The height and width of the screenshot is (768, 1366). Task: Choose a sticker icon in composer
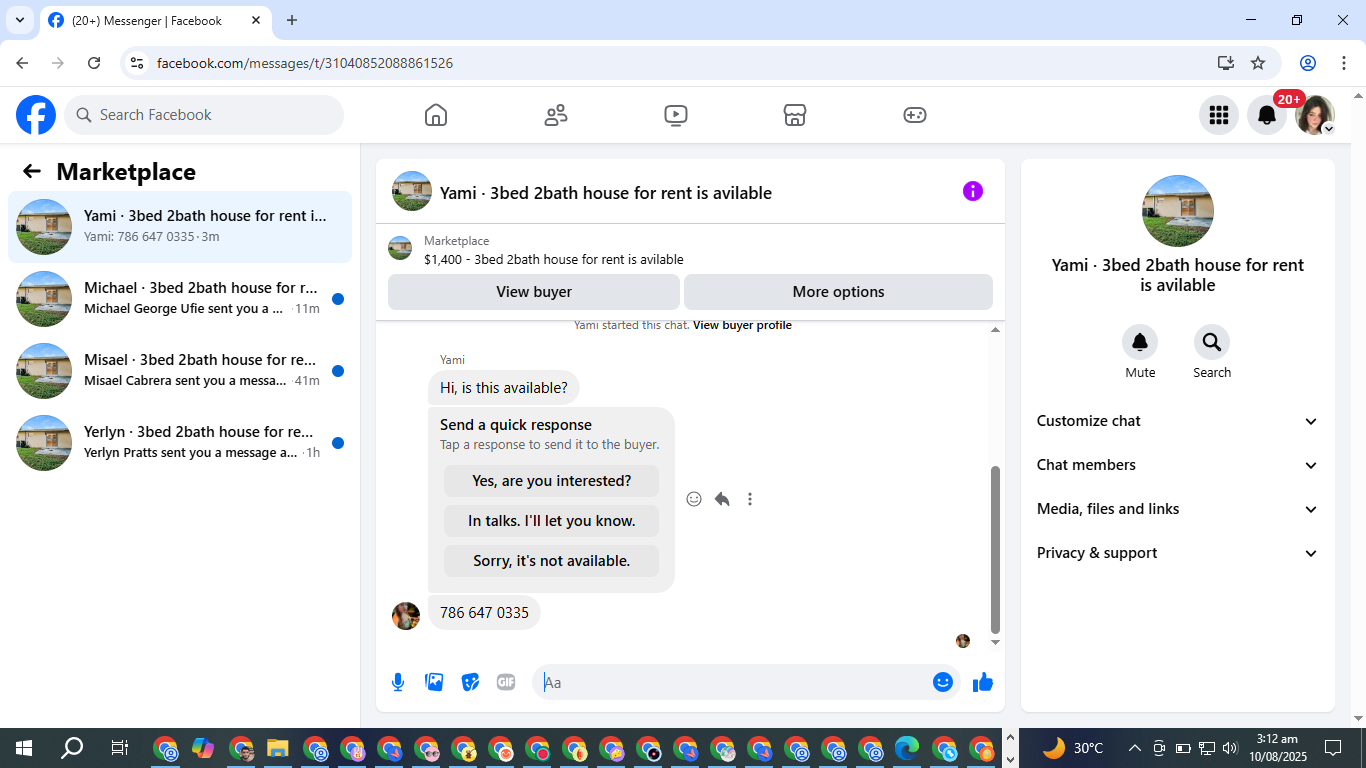pos(470,682)
